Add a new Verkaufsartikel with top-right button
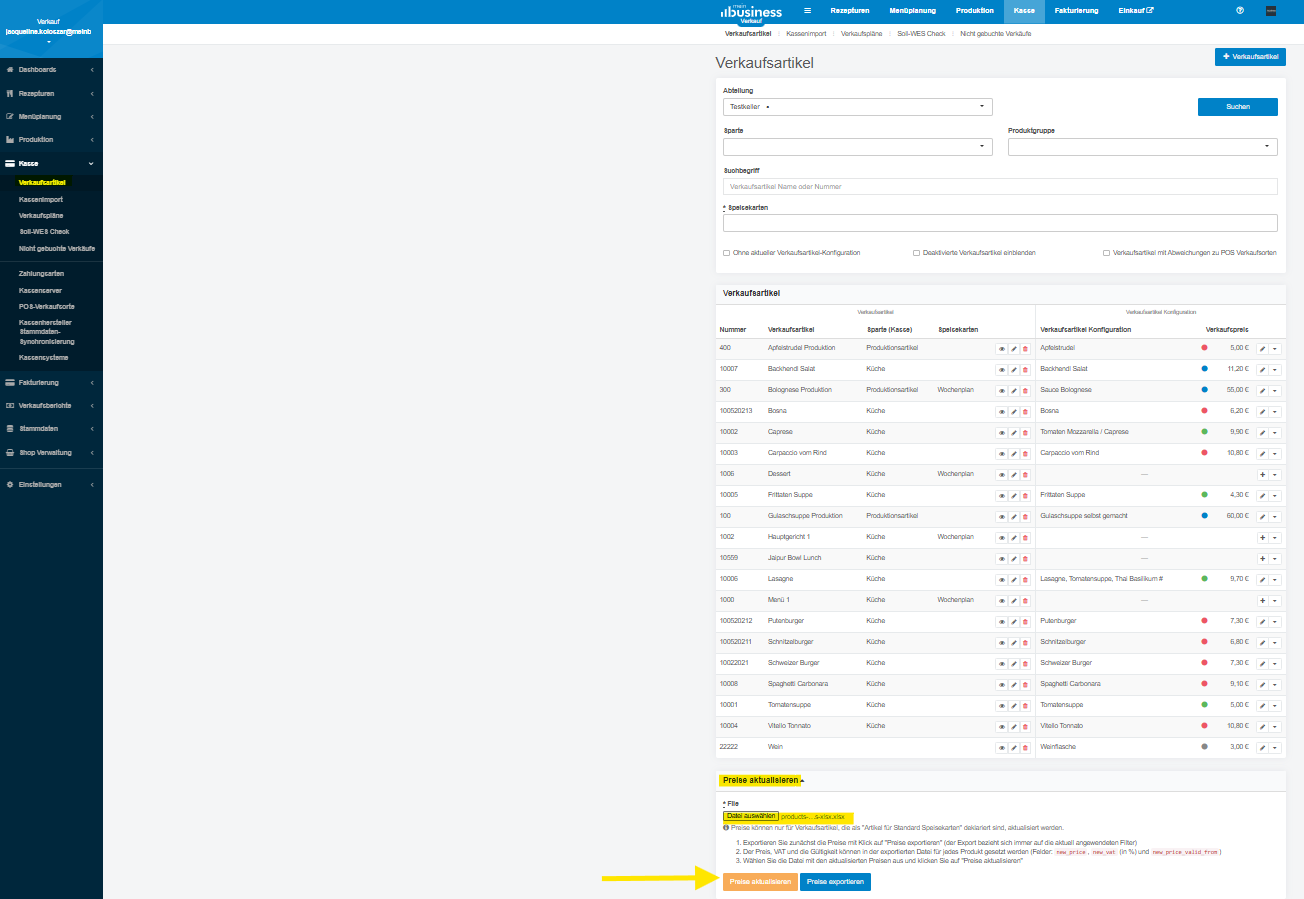 [1250, 57]
